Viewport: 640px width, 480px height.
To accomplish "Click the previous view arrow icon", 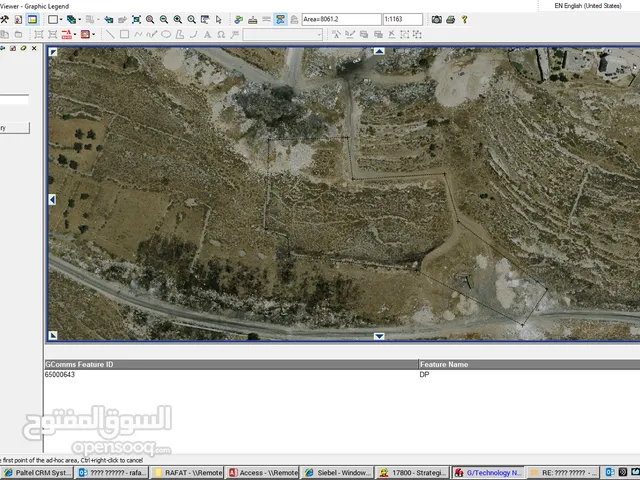I will tap(109, 19).
